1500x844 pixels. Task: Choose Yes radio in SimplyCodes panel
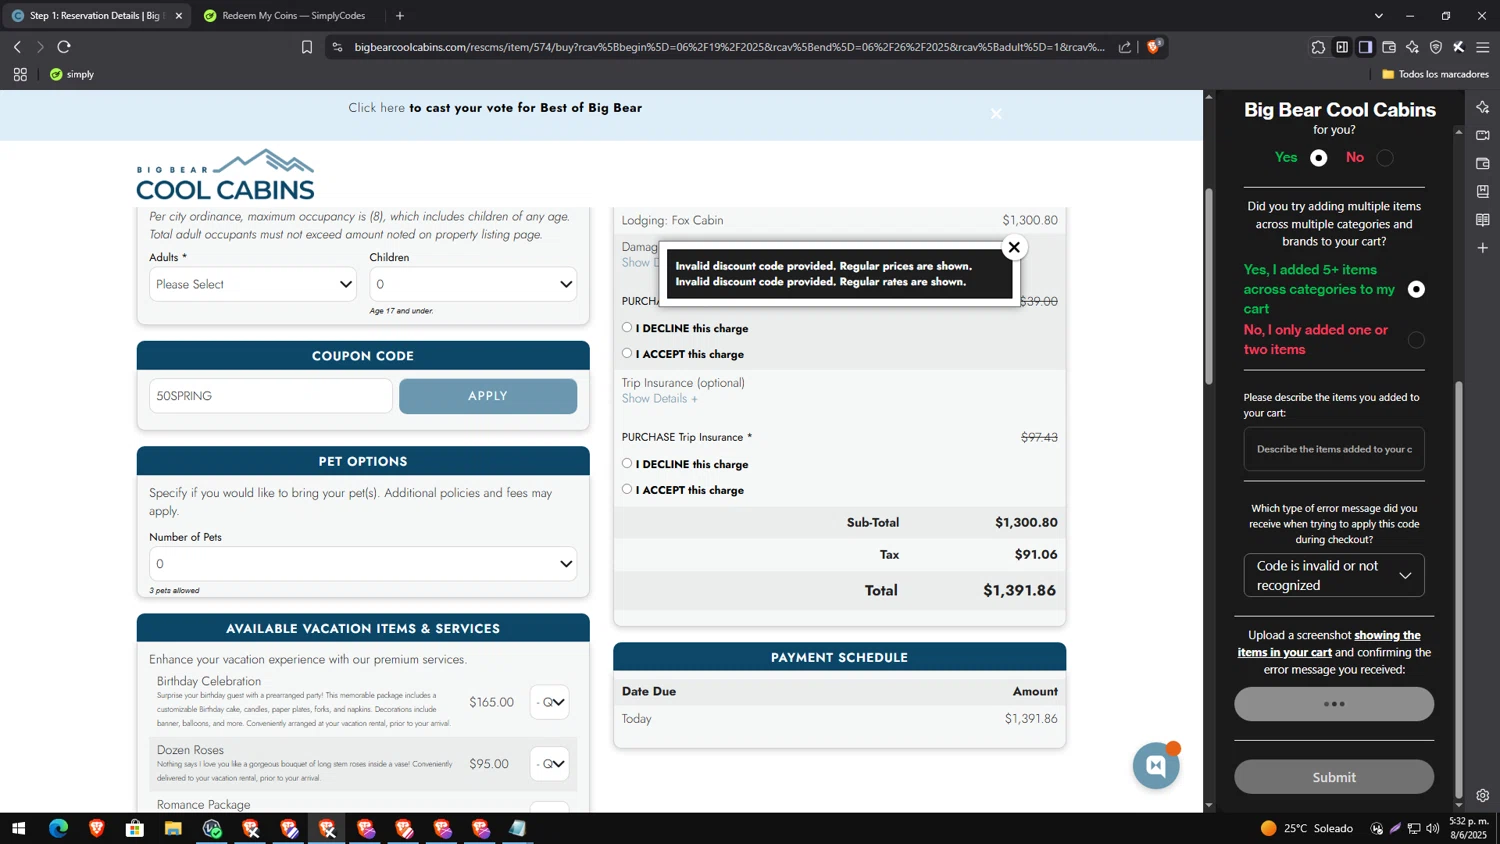pyautogui.click(x=1319, y=158)
